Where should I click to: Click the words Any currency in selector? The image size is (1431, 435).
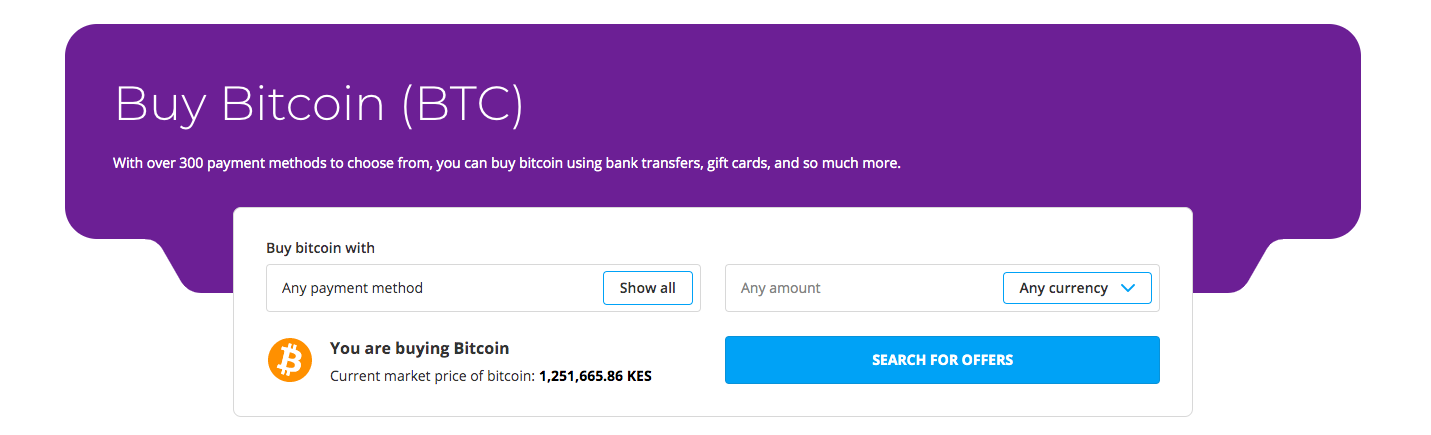pyautogui.click(x=1063, y=288)
